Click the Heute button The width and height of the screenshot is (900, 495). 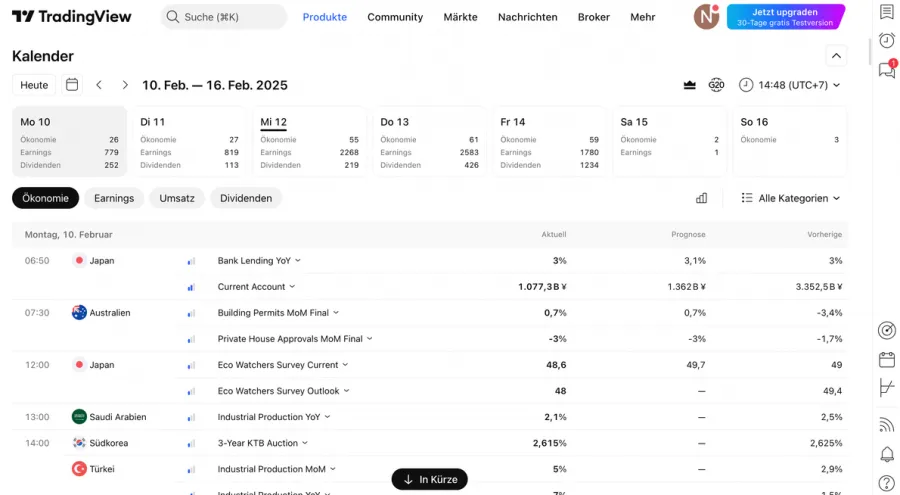point(34,85)
